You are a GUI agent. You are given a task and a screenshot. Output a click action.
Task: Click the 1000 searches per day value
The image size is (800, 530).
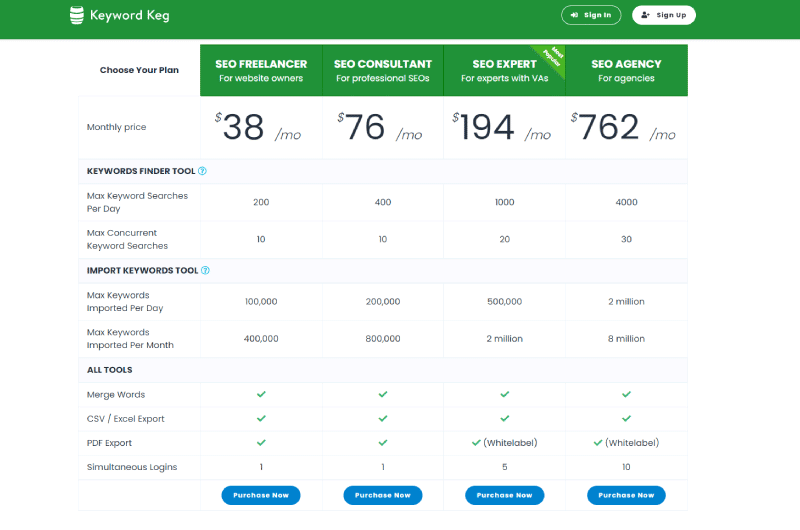coord(505,202)
